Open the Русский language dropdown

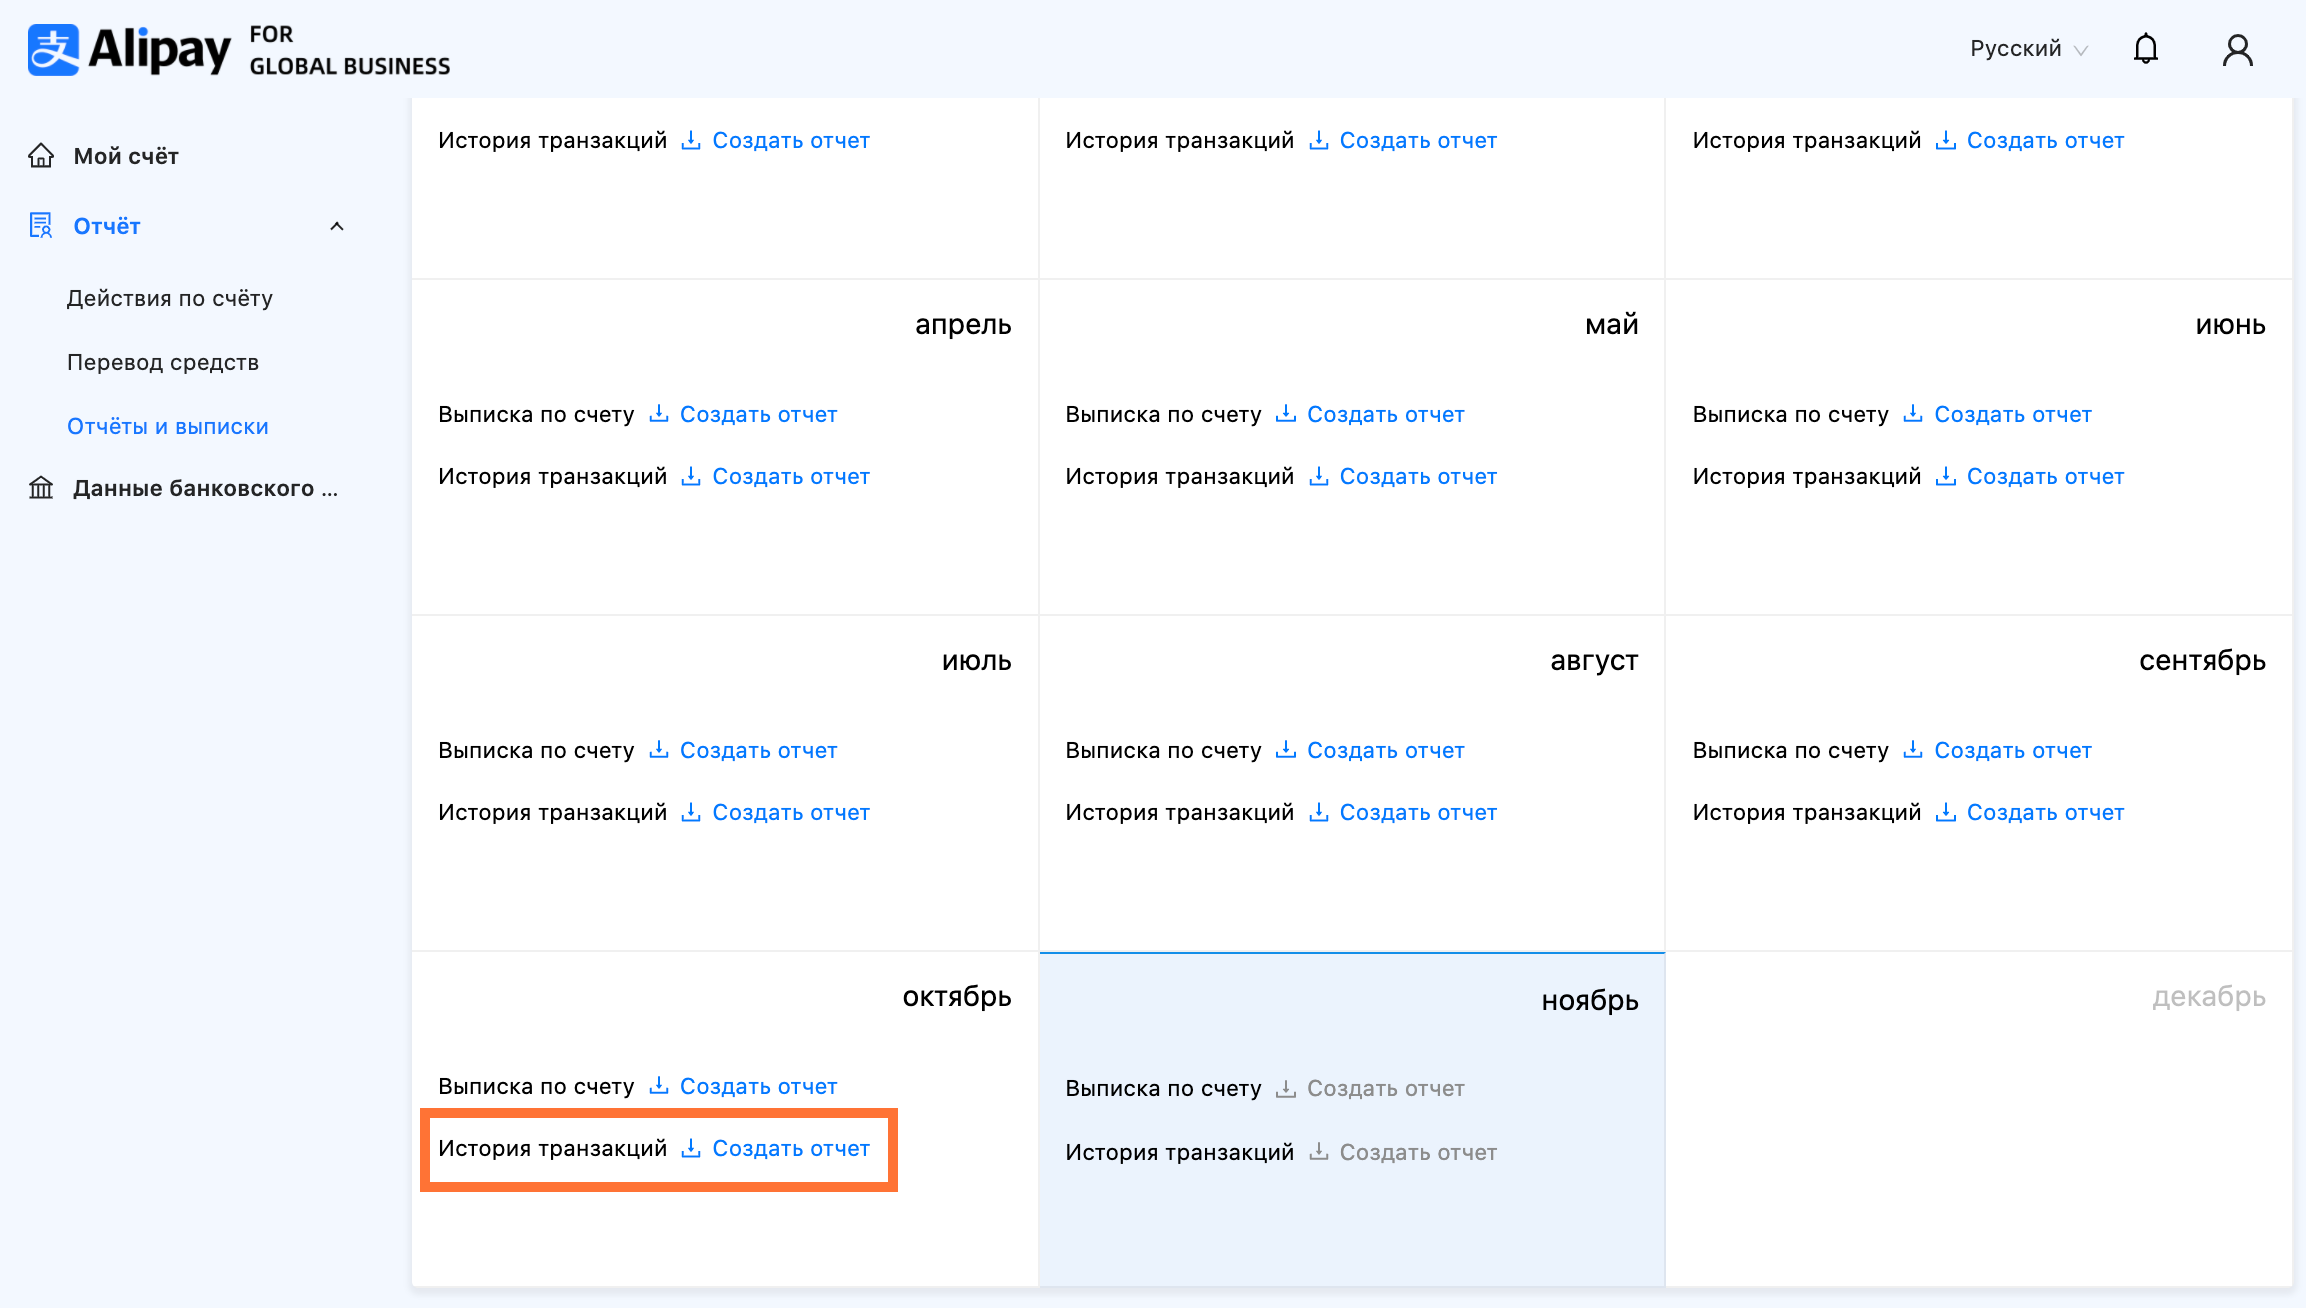pos(2028,49)
